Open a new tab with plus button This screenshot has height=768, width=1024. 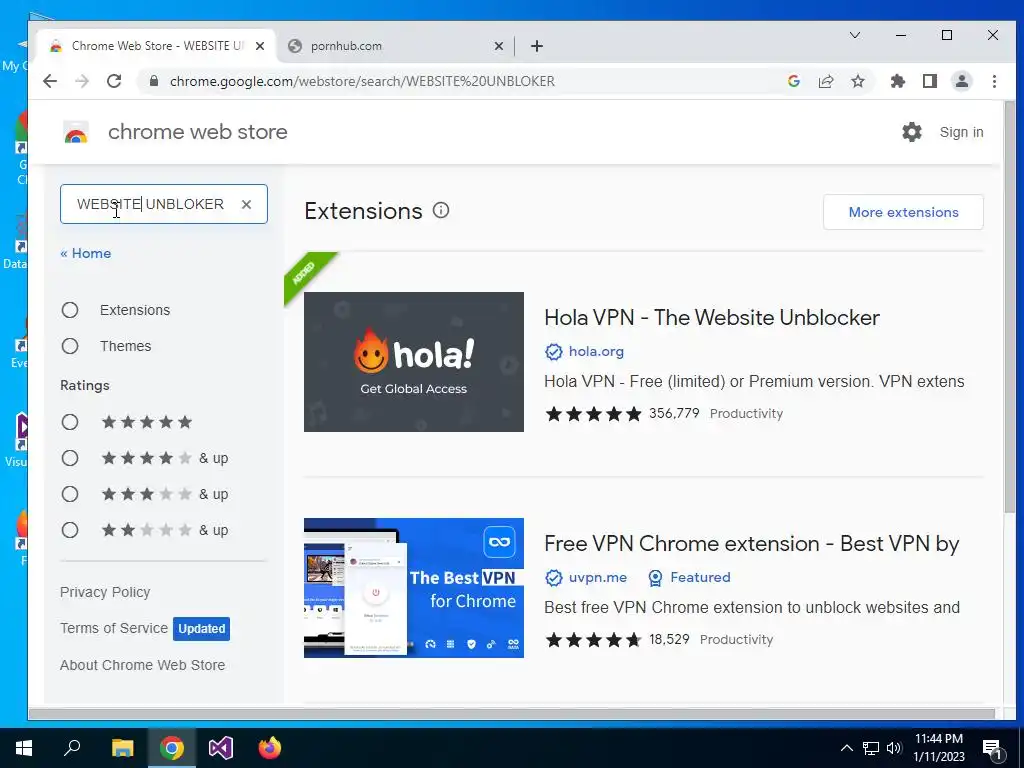537,46
